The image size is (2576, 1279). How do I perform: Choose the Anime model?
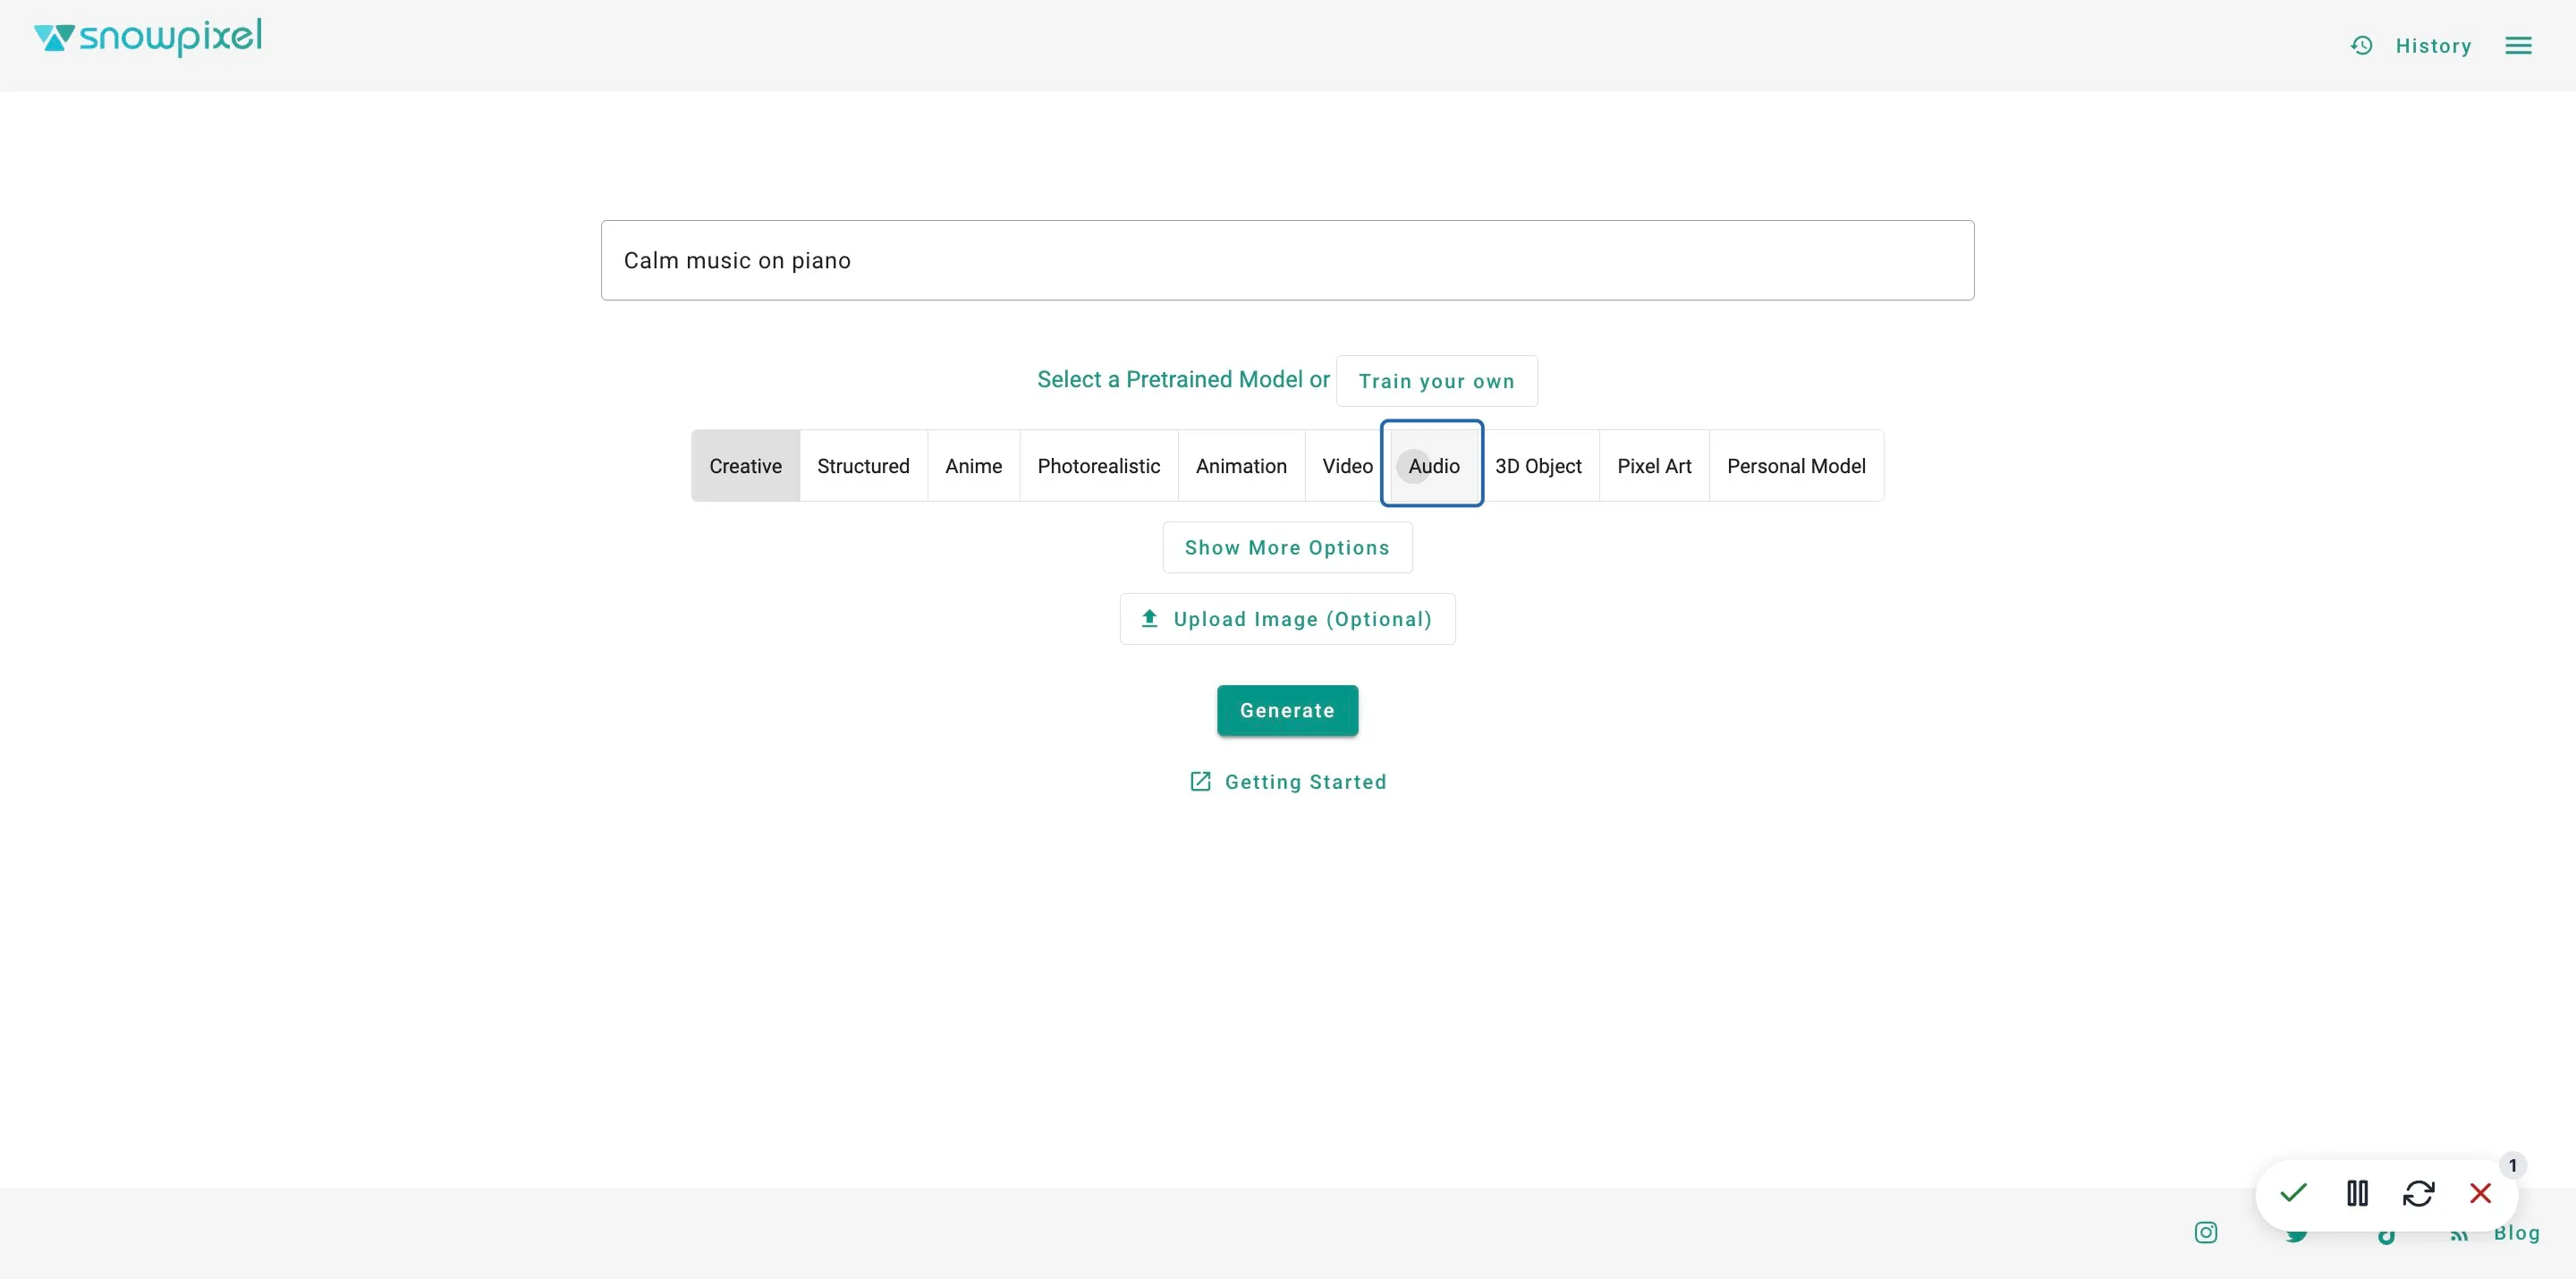[973, 465]
